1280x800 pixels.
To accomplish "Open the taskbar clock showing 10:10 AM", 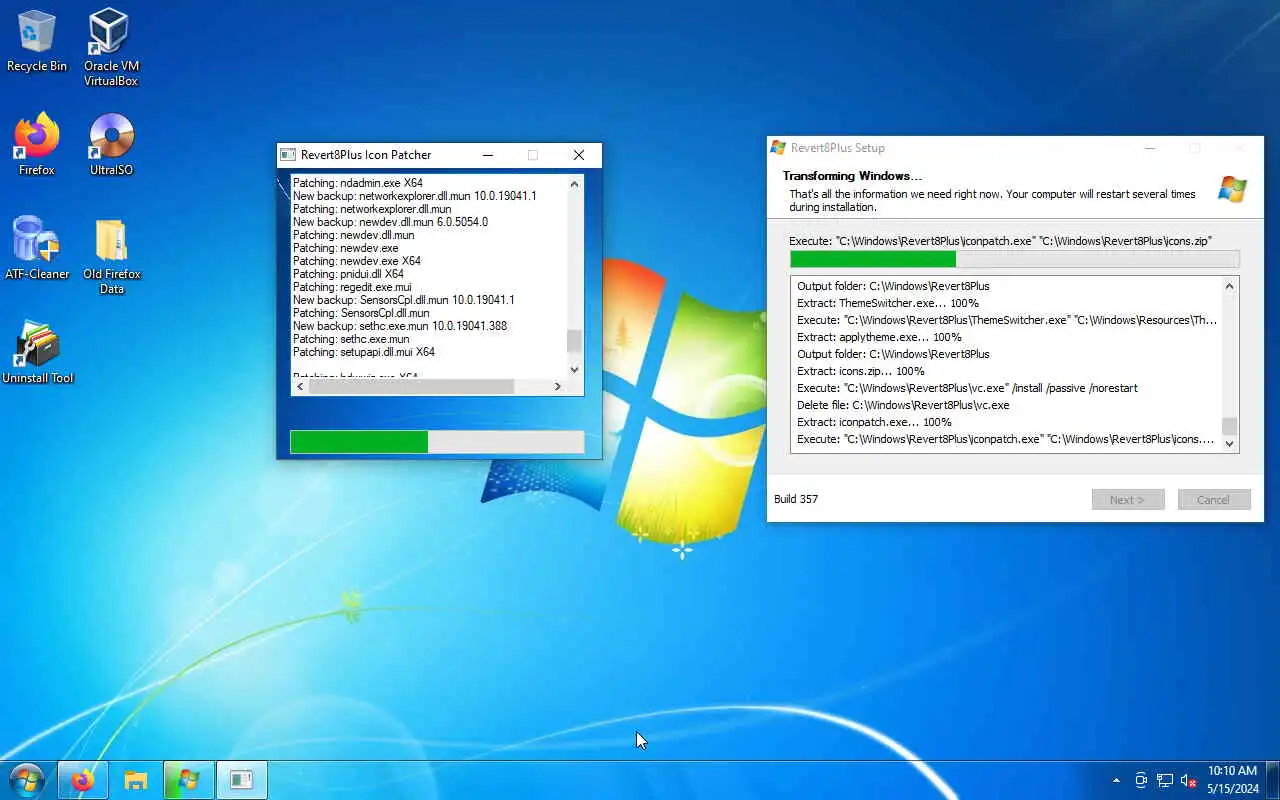I will tap(1232, 780).
